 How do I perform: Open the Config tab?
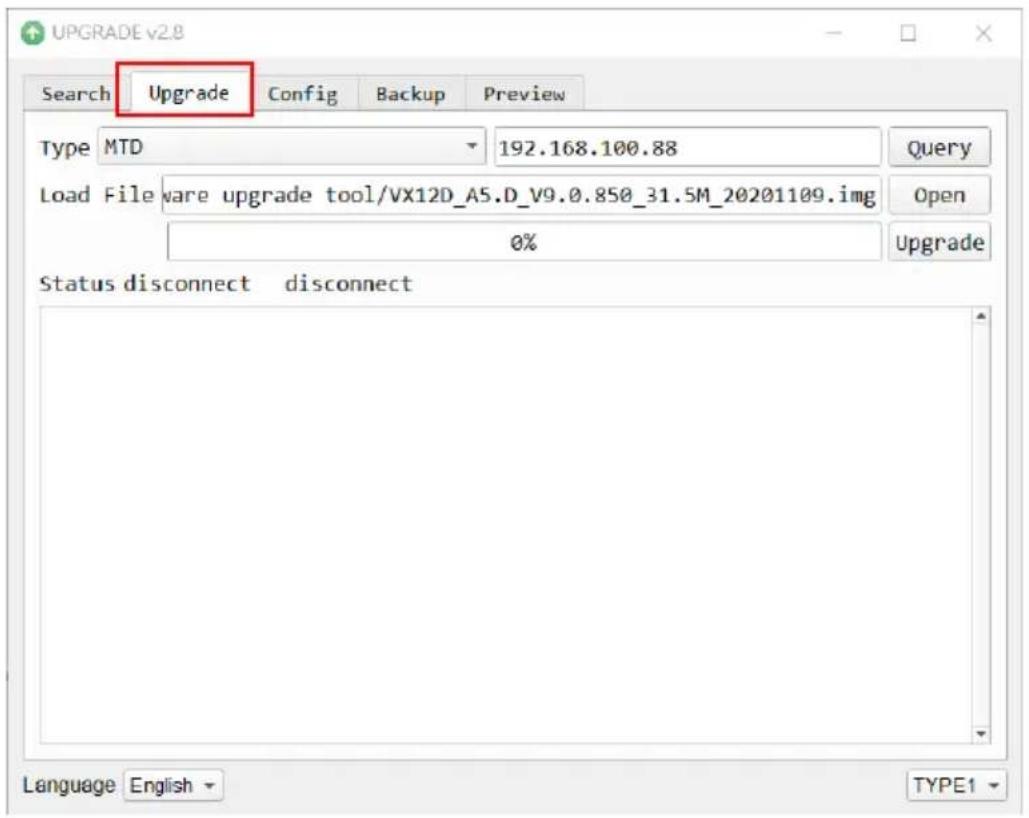303,94
